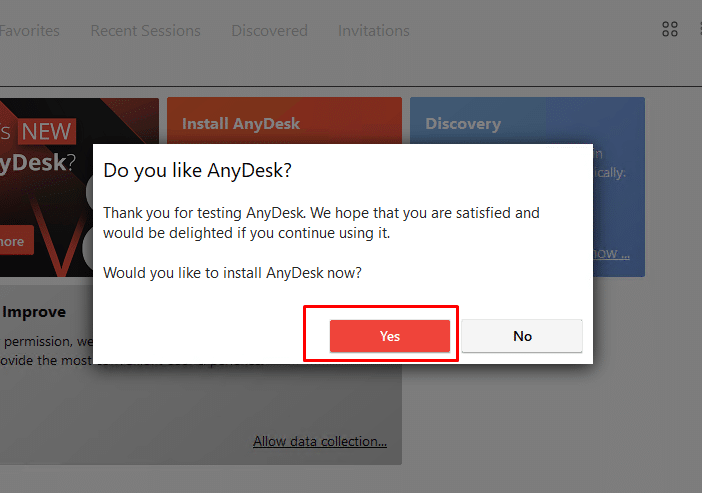
Task: Select the Discovered tab
Action: click(270, 30)
